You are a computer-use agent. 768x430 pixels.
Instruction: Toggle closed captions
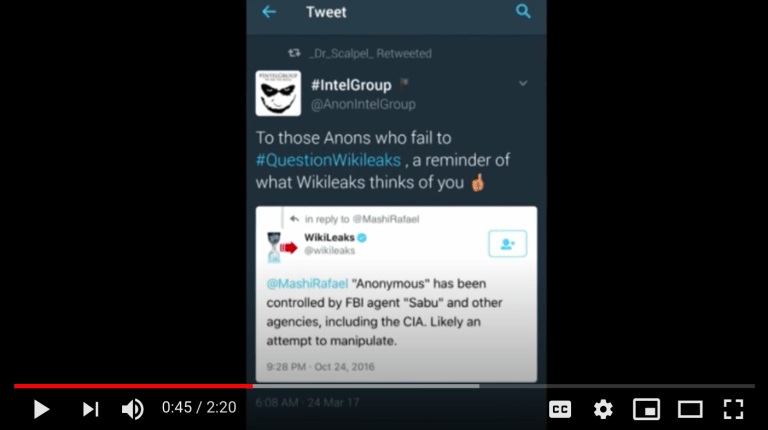coord(560,409)
